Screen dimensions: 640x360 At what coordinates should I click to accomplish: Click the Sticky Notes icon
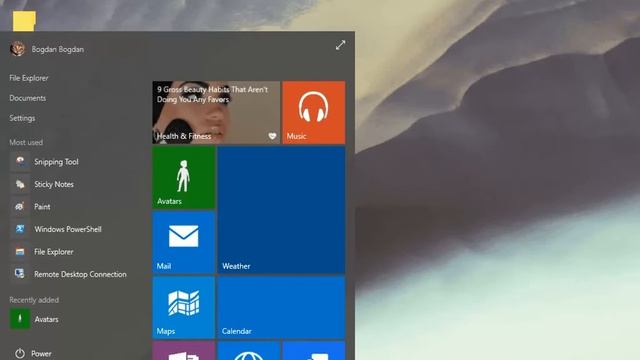coord(20,184)
